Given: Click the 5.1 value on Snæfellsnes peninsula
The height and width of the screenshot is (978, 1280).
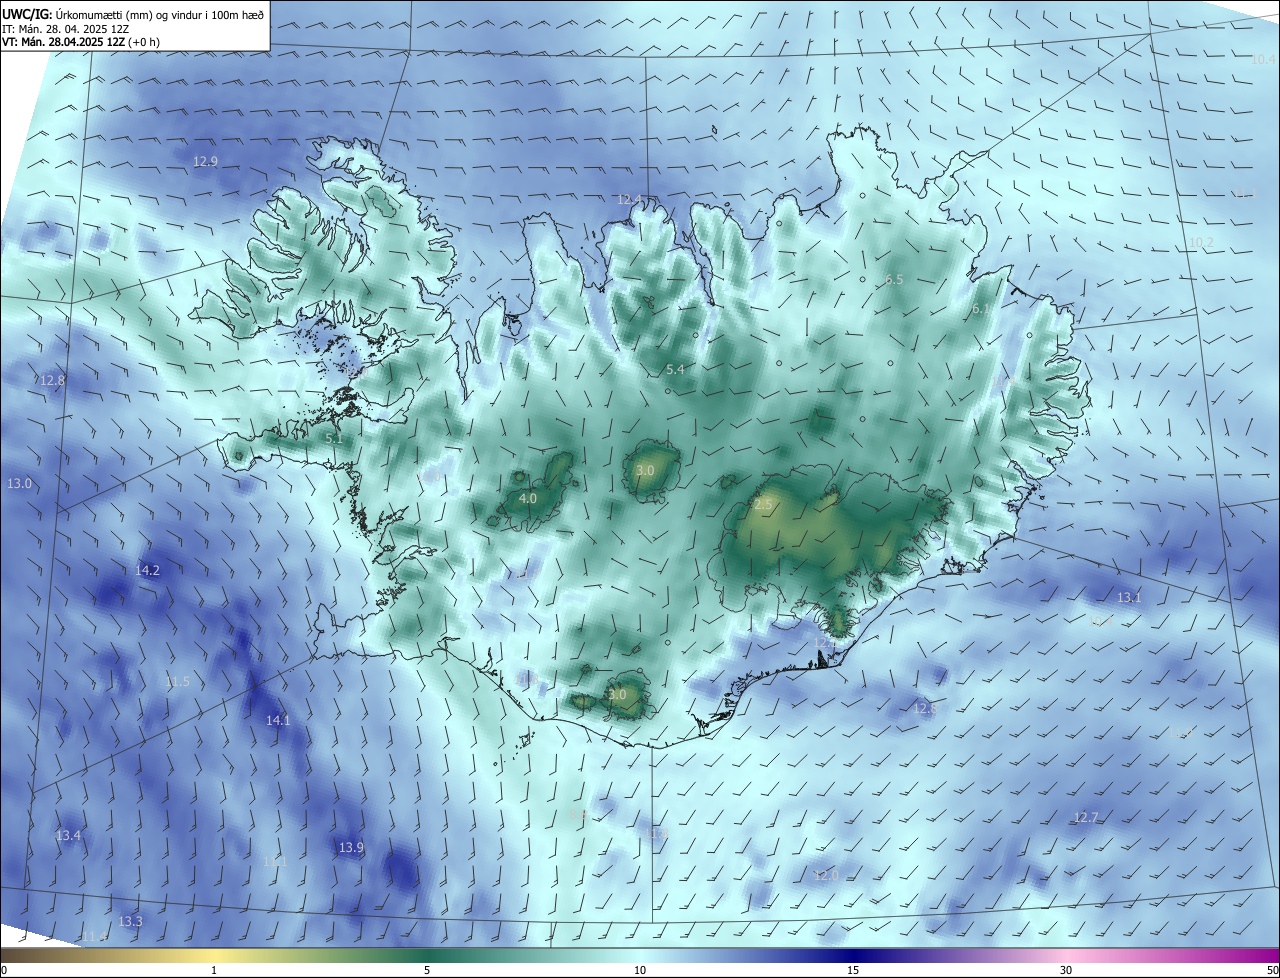Looking at the screenshot, I should pos(334,438).
